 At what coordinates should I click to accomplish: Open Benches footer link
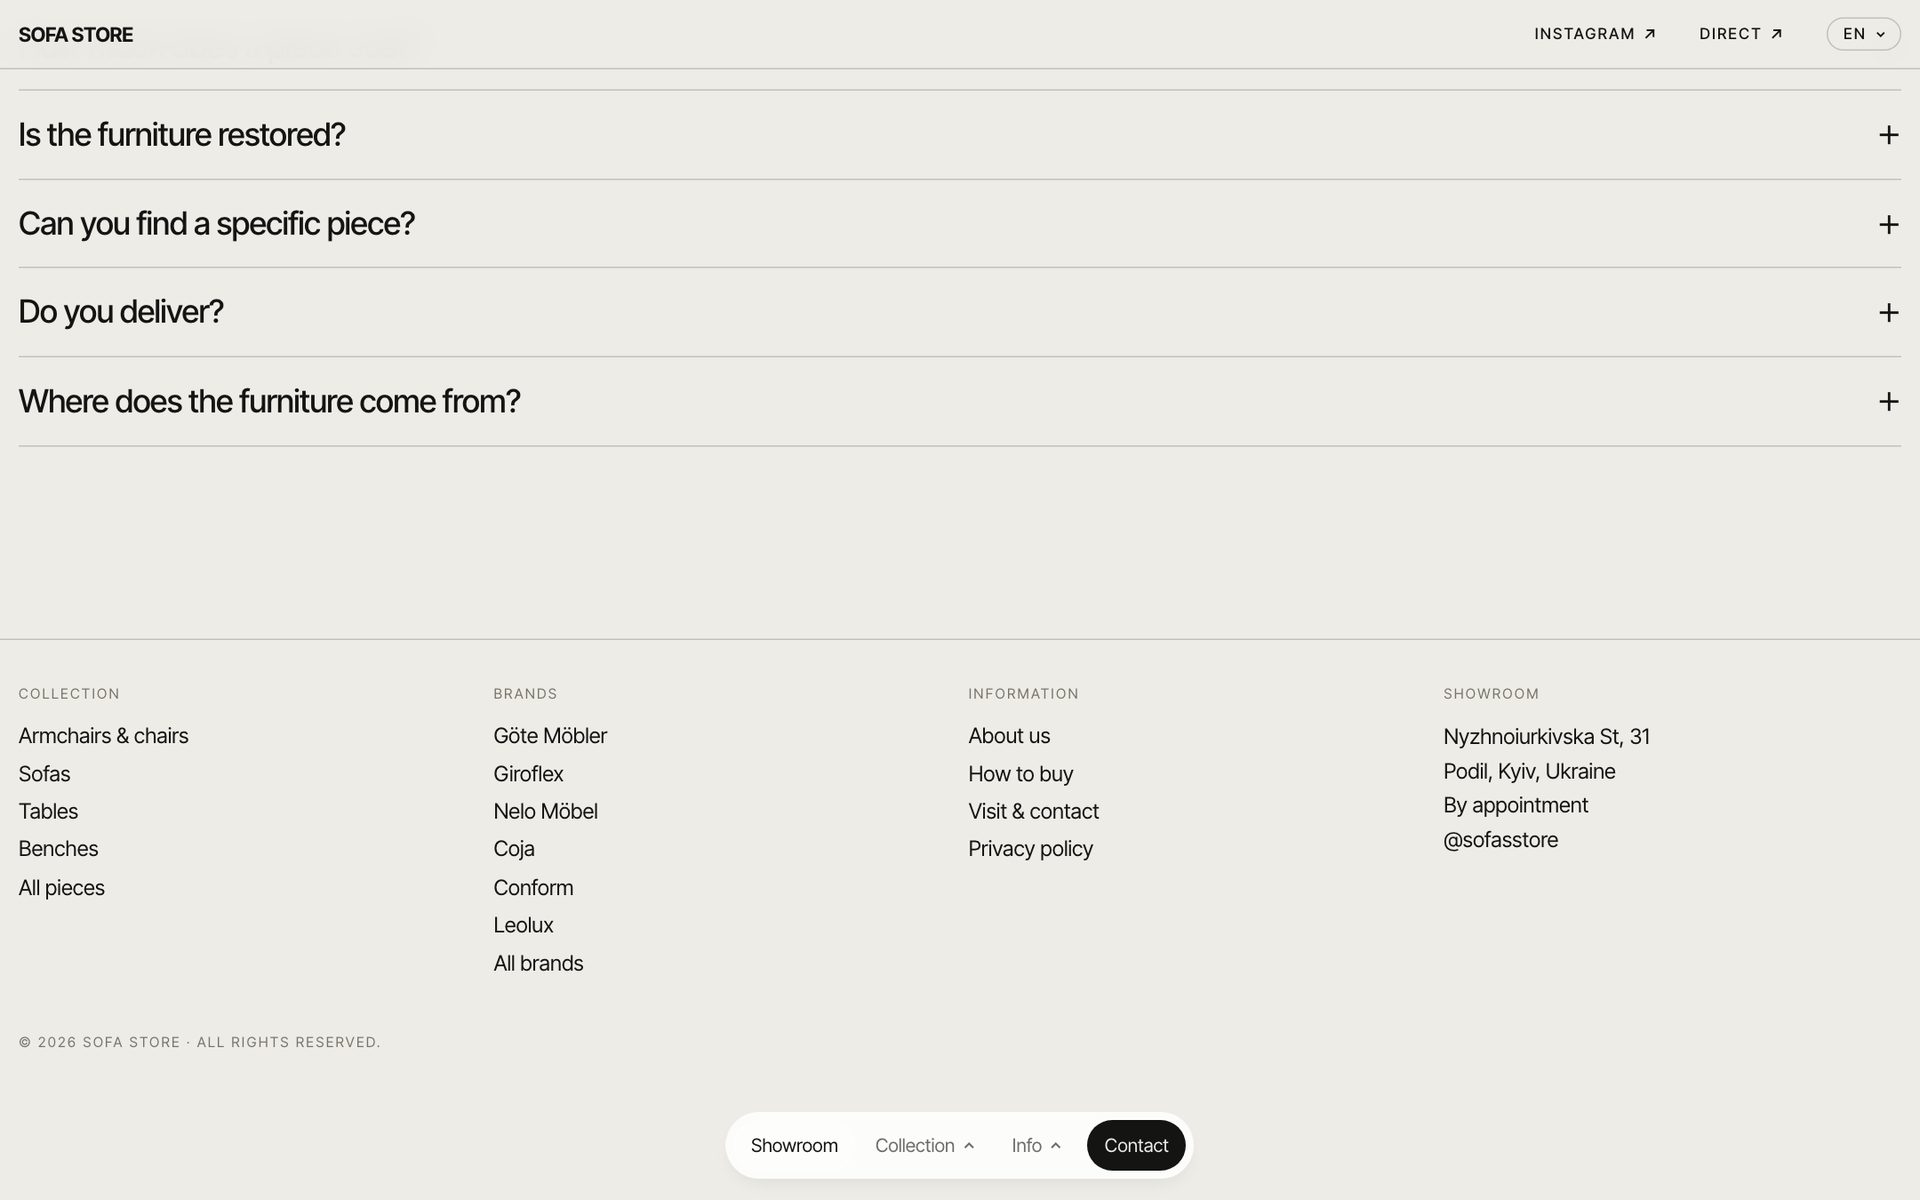click(x=58, y=849)
